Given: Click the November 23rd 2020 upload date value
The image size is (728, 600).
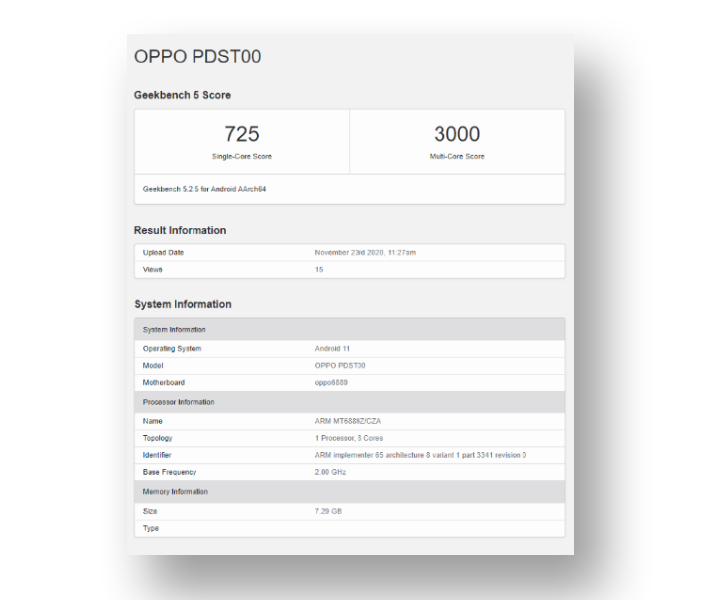Looking at the screenshot, I should (365, 253).
